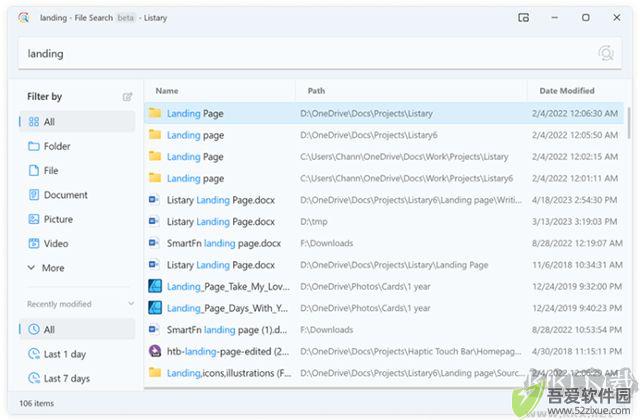Screen dimensions: 640x420
Task: Click the Landing_Page_Days_With_Y... file icon
Action: 155,308
